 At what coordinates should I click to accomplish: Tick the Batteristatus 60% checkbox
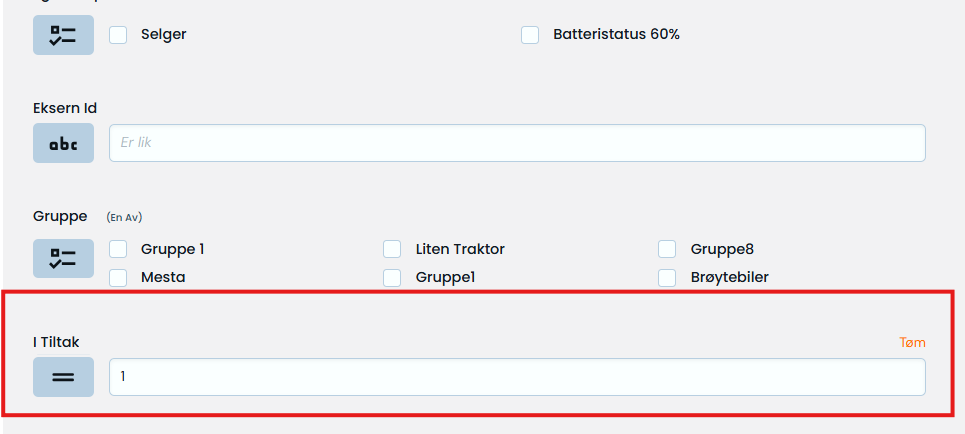coord(530,35)
